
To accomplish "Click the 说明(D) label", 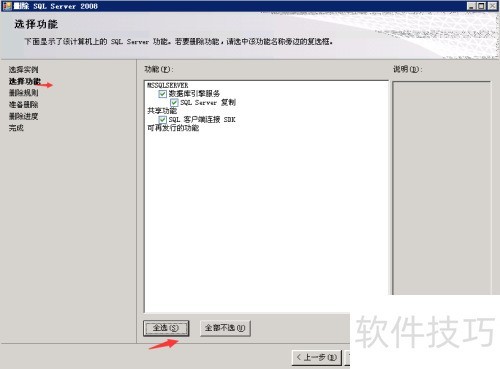I will tap(408, 69).
